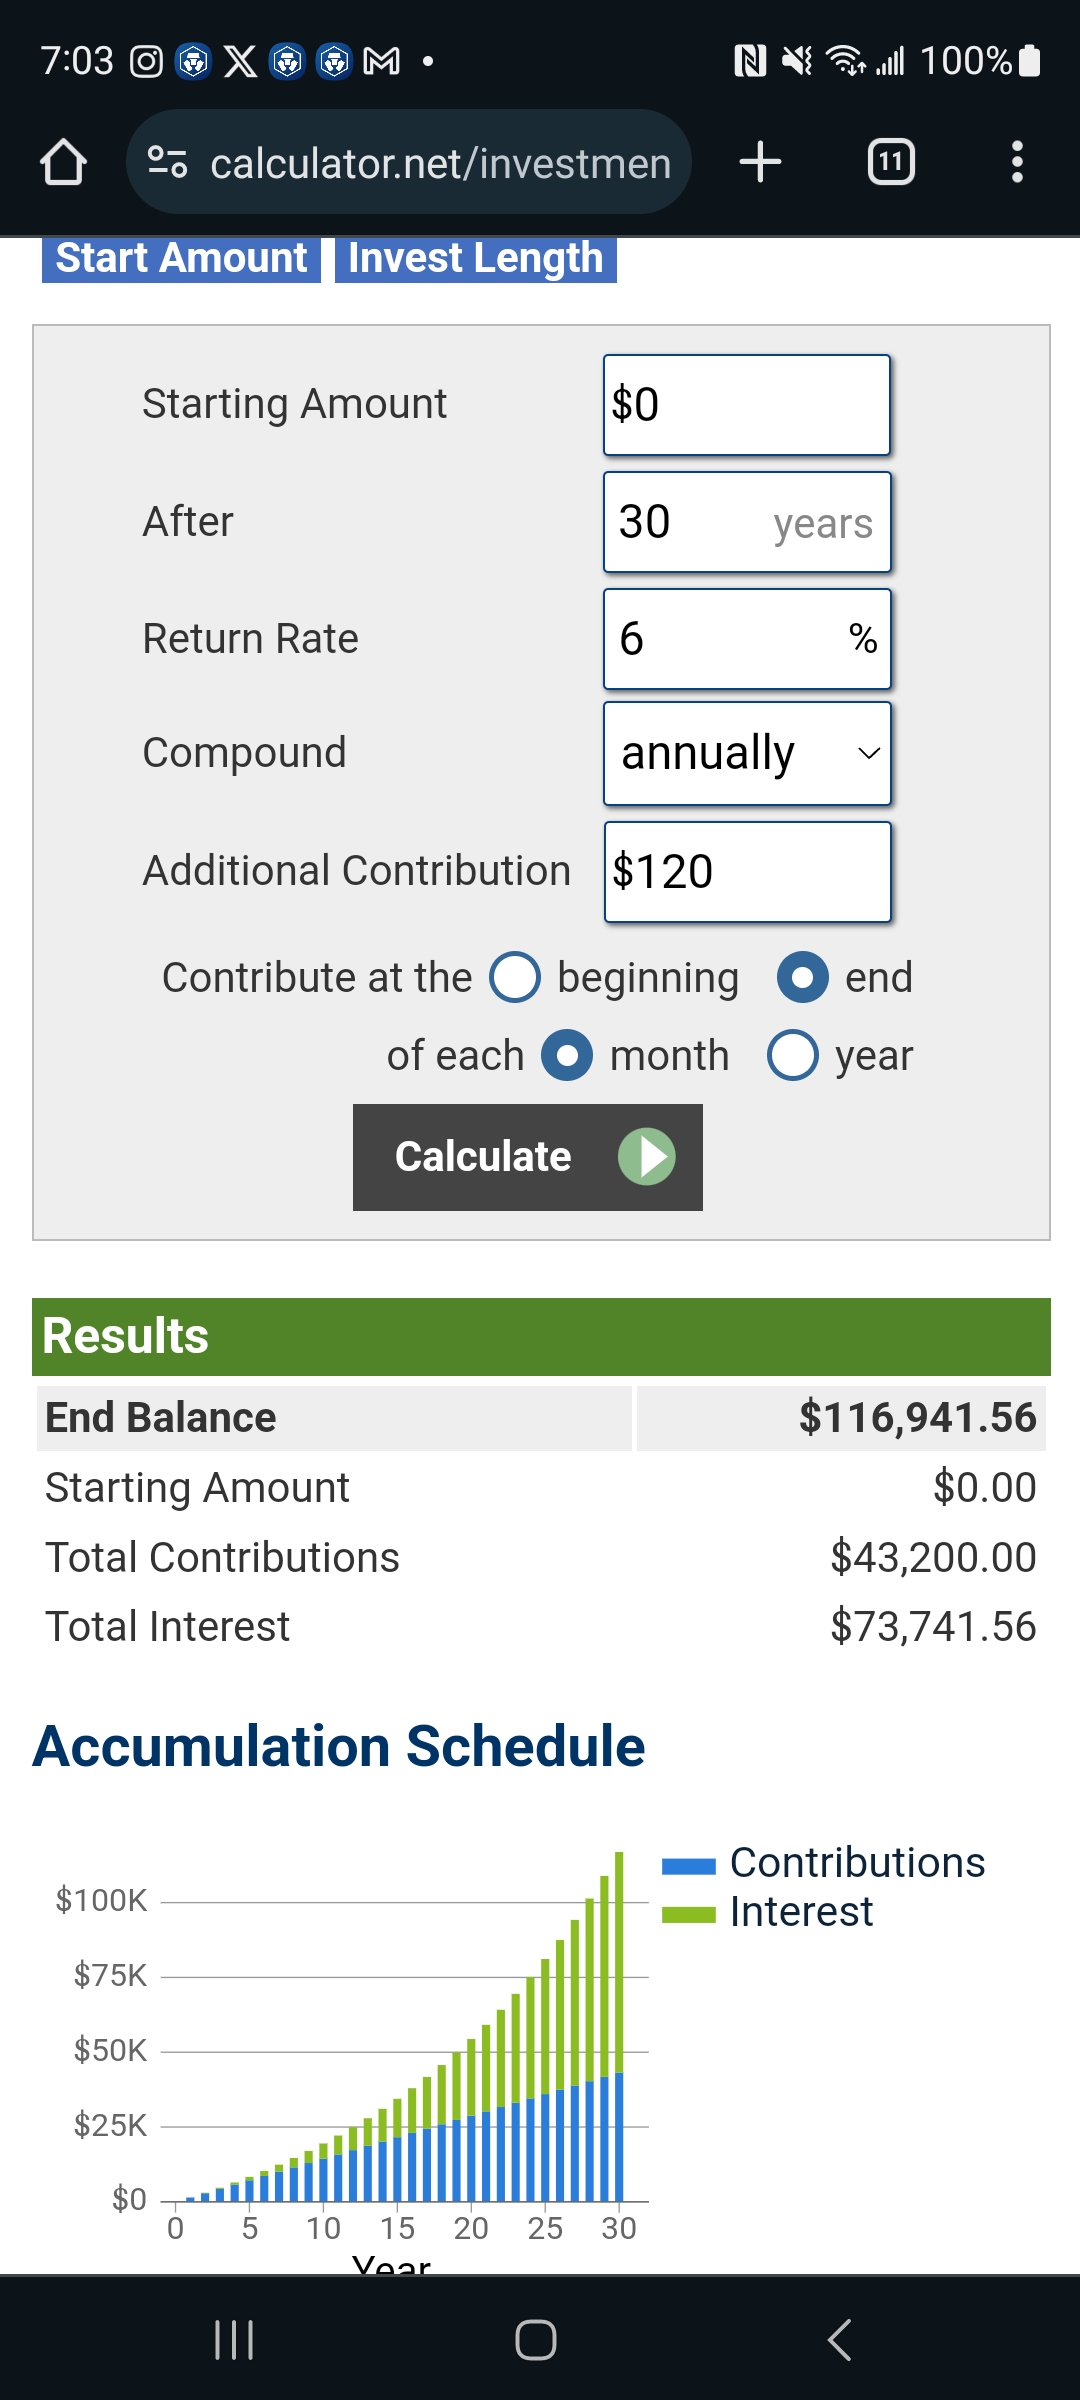Tap the calculator.net address bar URL
The height and width of the screenshot is (2400, 1080).
pos(440,163)
